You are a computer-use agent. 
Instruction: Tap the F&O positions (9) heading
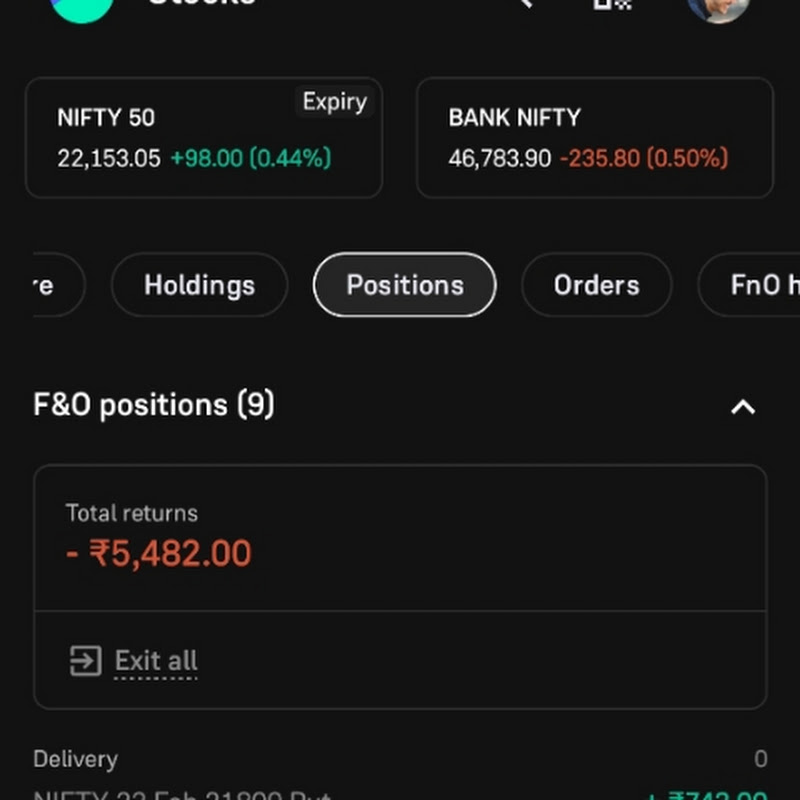pyautogui.click(x=154, y=405)
